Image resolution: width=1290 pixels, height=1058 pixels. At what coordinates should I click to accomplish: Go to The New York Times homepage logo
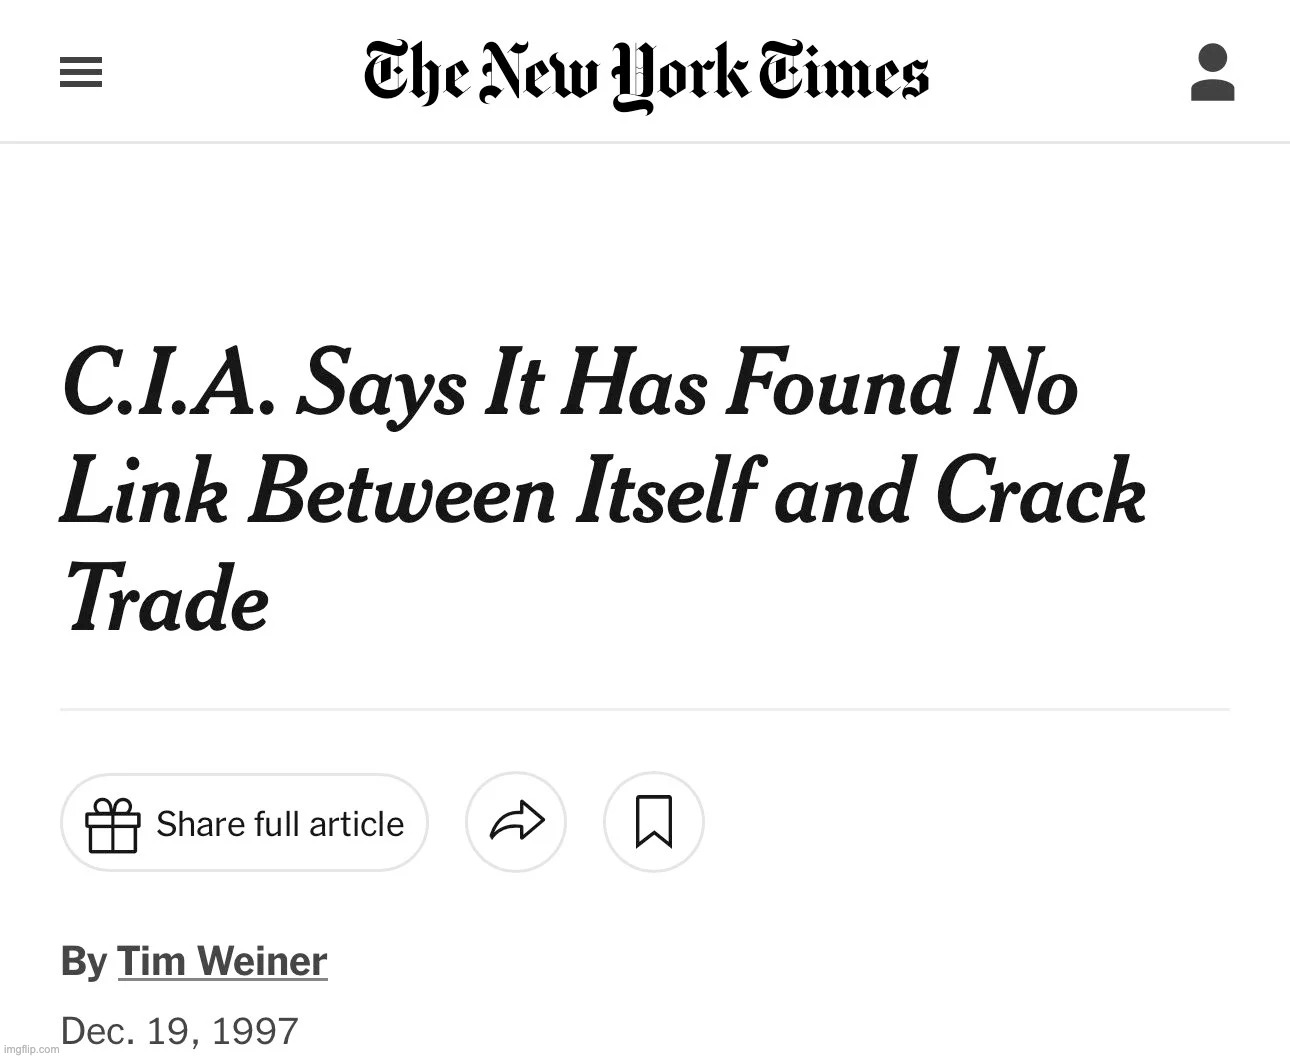point(646,75)
